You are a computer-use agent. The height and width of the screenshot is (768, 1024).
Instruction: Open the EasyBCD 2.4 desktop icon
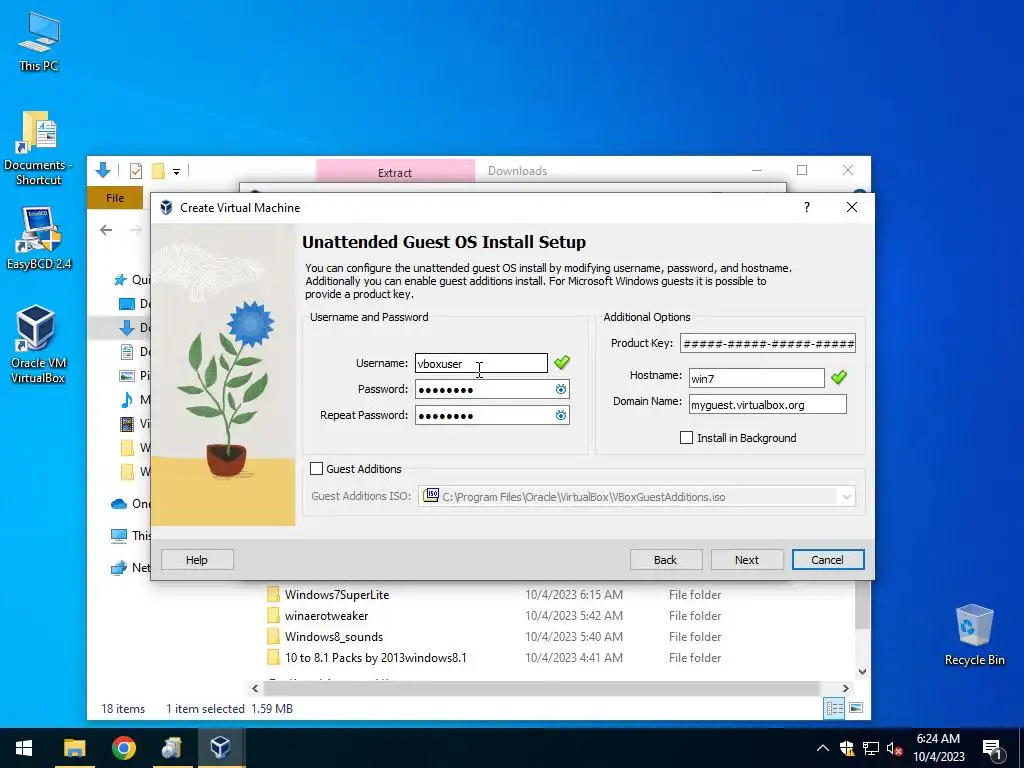pyautogui.click(x=39, y=238)
